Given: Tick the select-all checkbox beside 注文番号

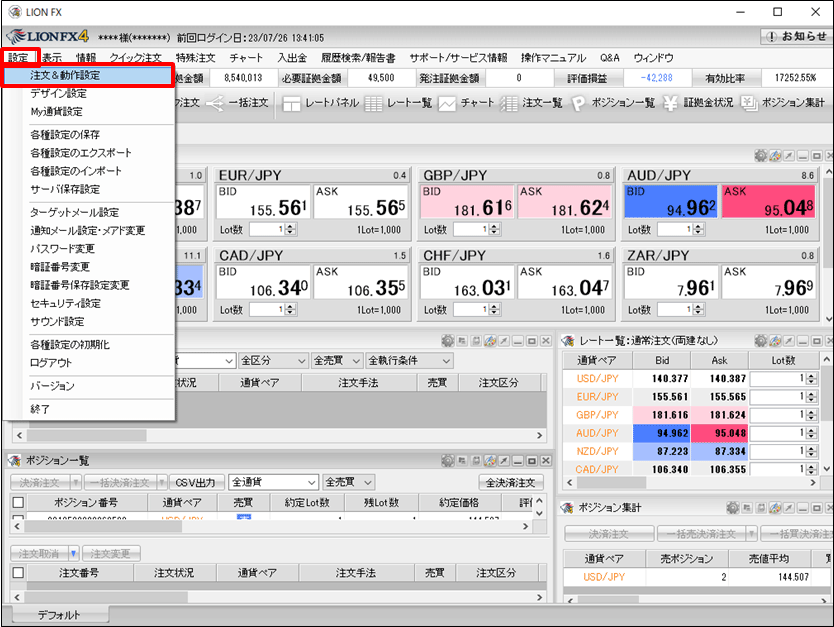Looking at the screenshot, I should click(x=18, y=573).
